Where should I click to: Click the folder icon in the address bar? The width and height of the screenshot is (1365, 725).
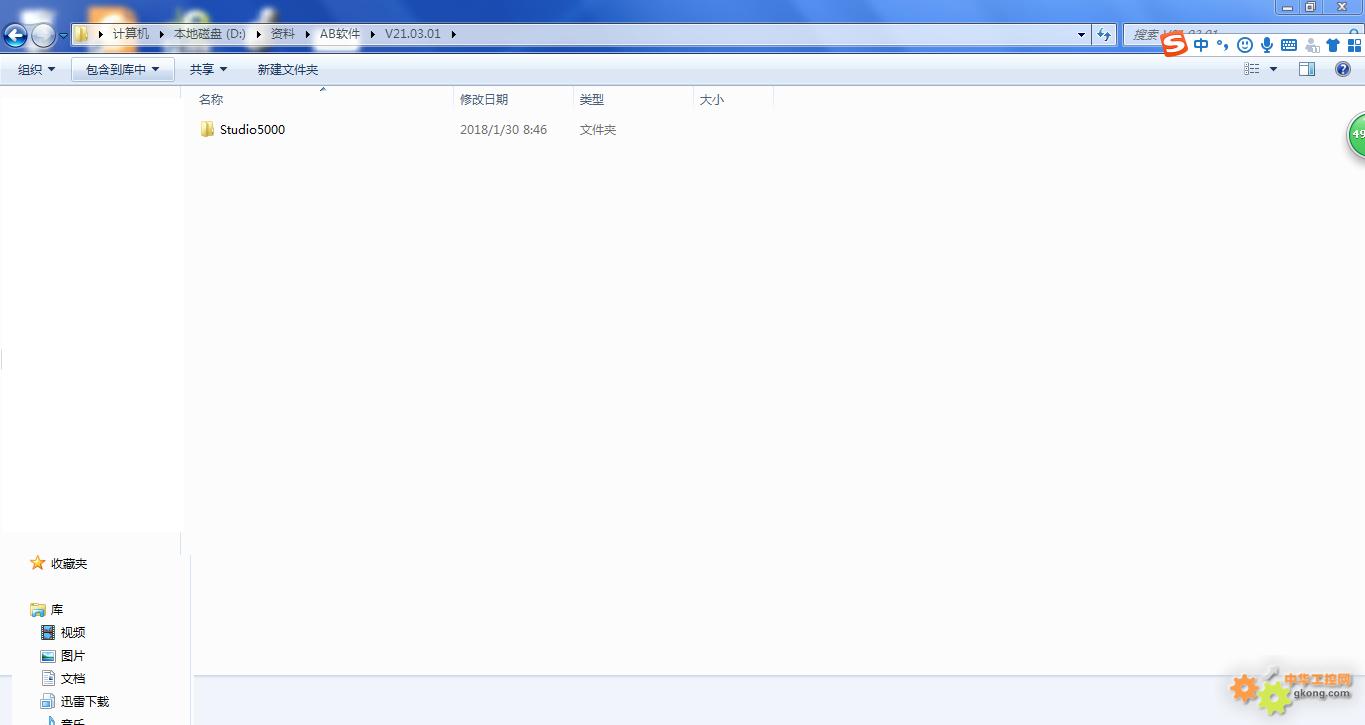tap(82, 34)
